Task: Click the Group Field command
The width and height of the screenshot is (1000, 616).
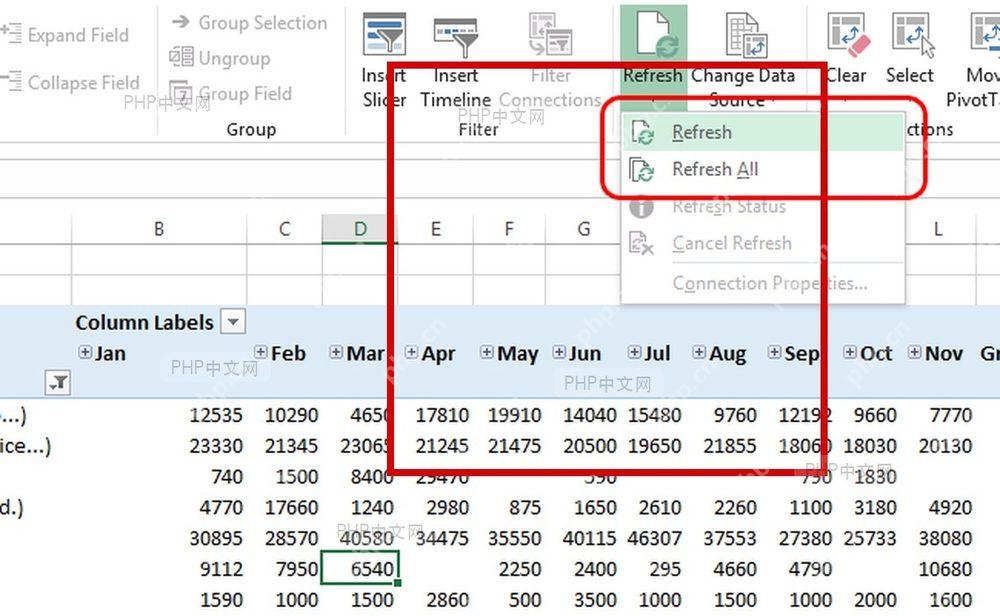Action: click(231, 94)
